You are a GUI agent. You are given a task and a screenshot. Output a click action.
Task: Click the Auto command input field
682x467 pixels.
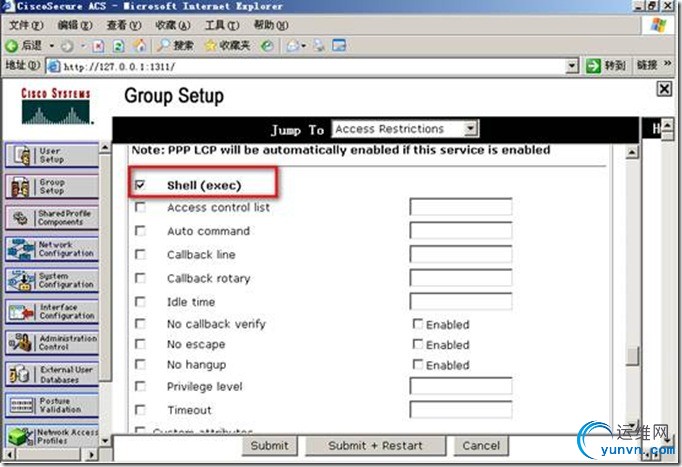click(461, 230)
